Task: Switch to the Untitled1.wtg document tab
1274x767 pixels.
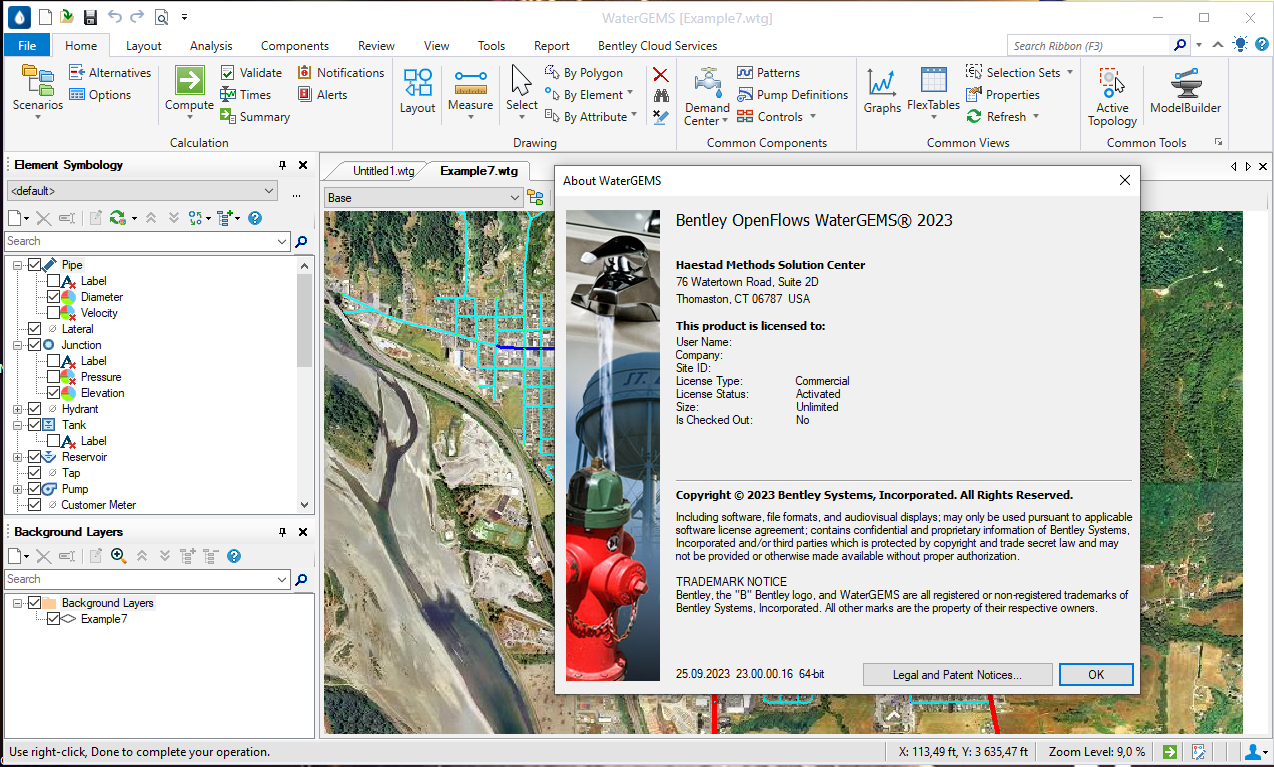Action: (383, 171)
